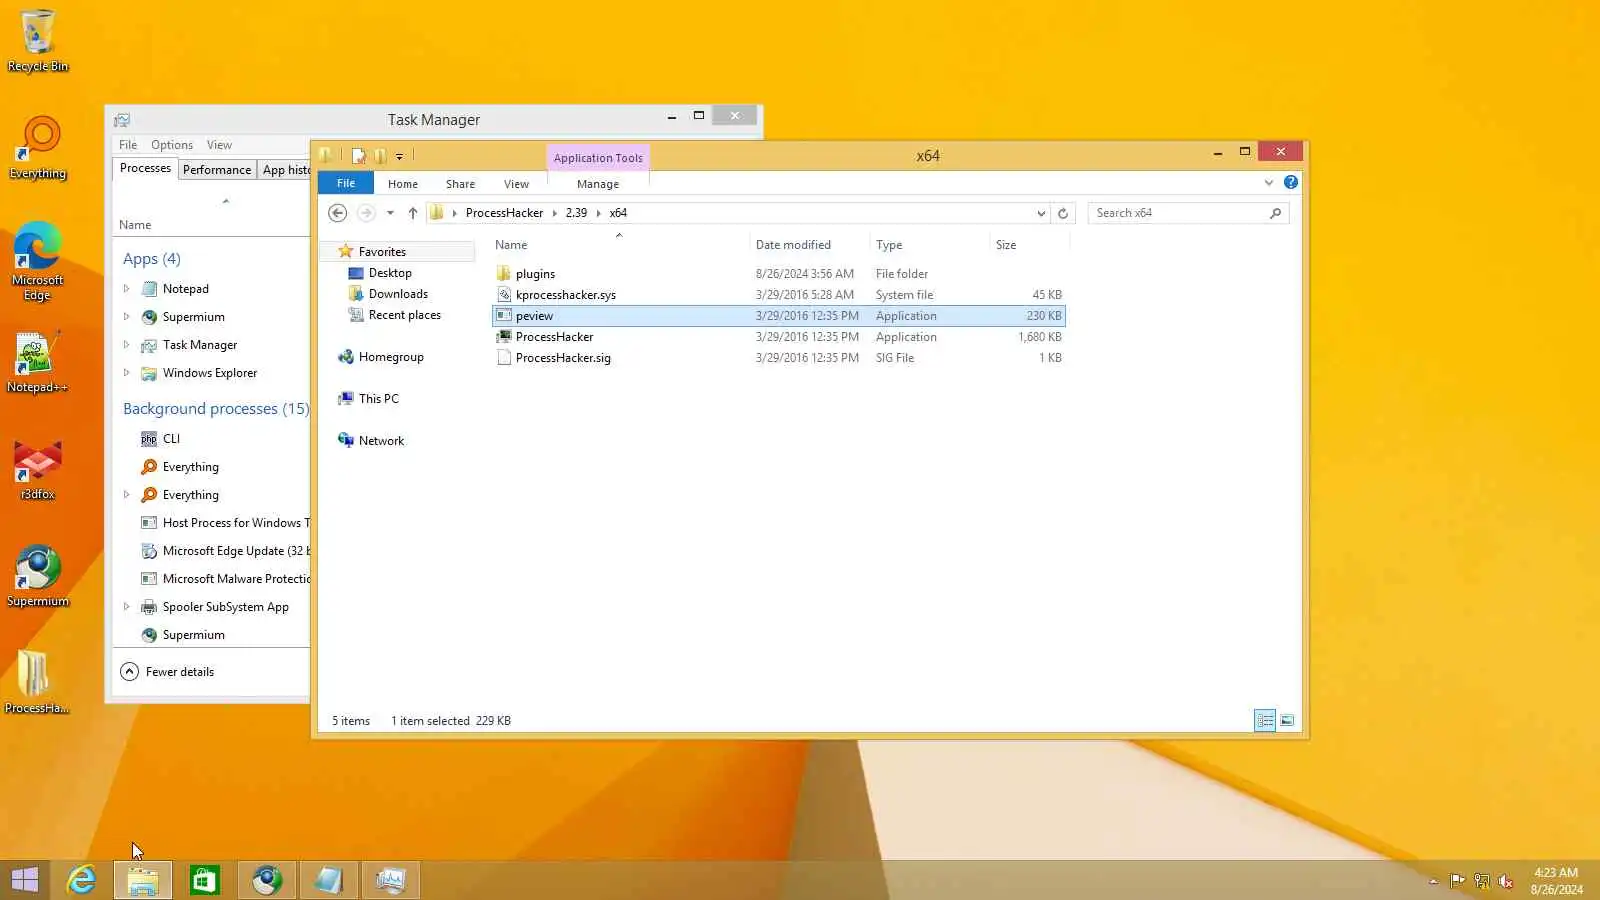Screen dimensions: 1600x900
Task: Show hidden system tray icons
Action: point(1433,881)
